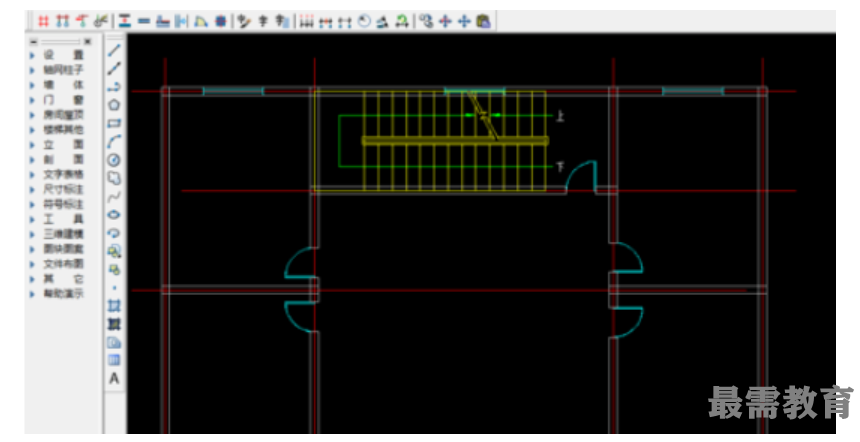Image resolution: width=860 pixels, height=442 pixels.
Task: Select the yellow staircase handrail in drawing
Action: click(x=455, y=141)
